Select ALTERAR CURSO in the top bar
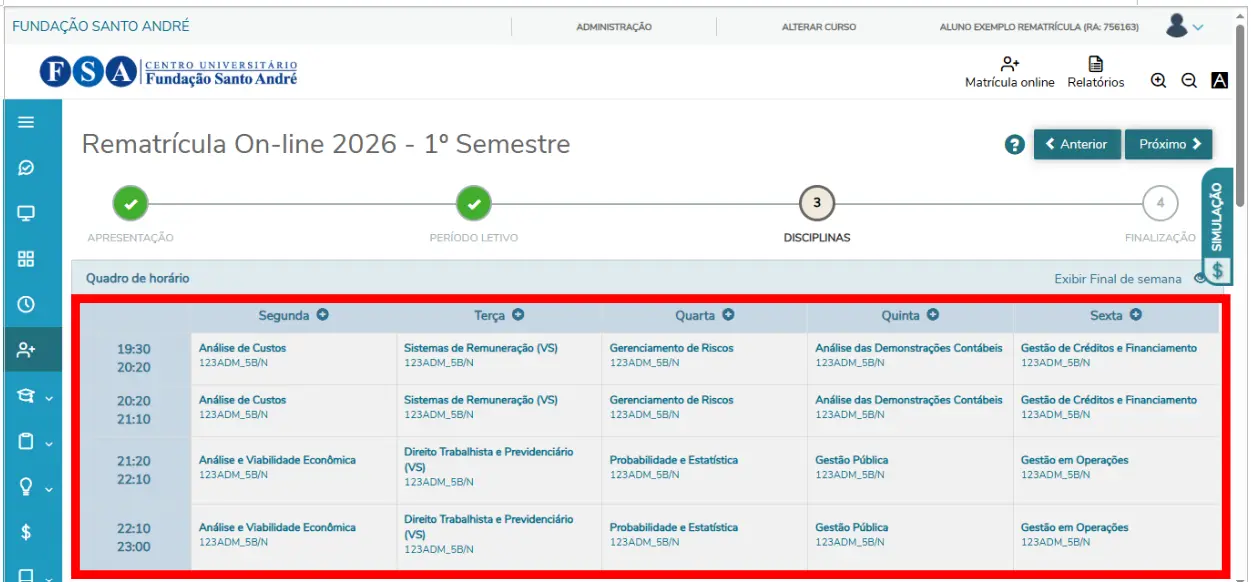 point(818,27)
